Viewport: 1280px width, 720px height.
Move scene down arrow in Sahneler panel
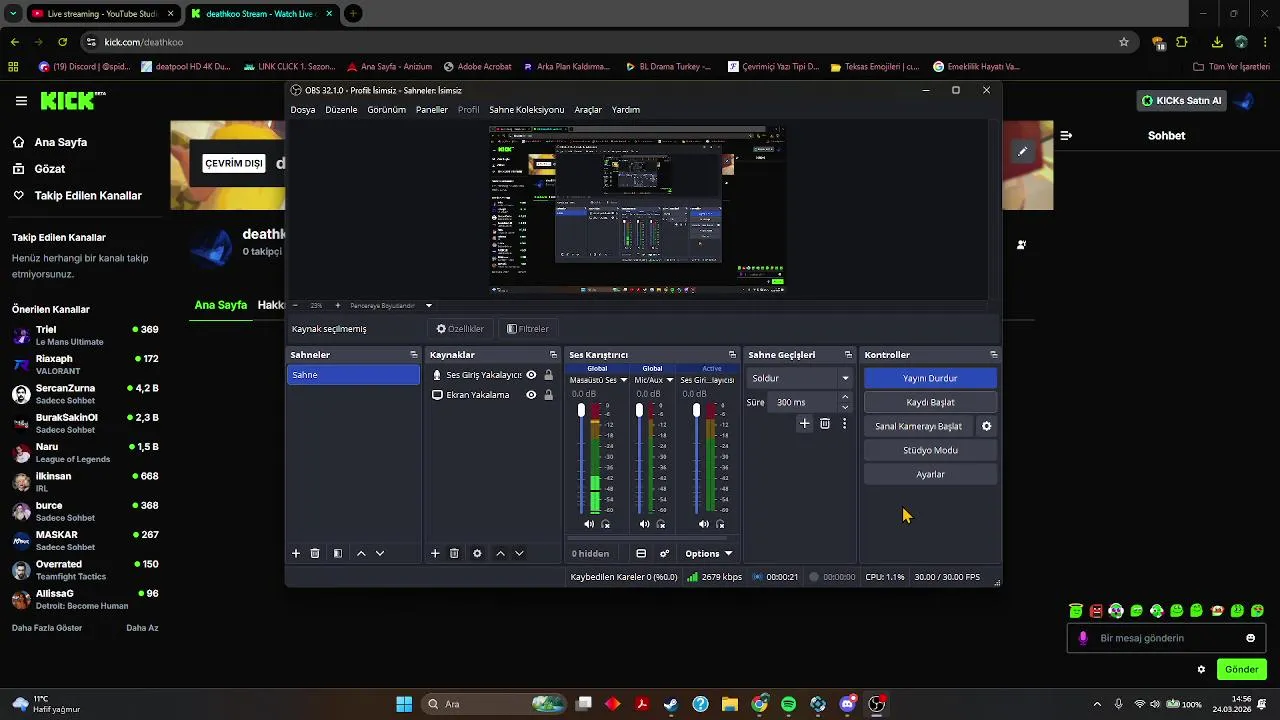pos(380,553)
